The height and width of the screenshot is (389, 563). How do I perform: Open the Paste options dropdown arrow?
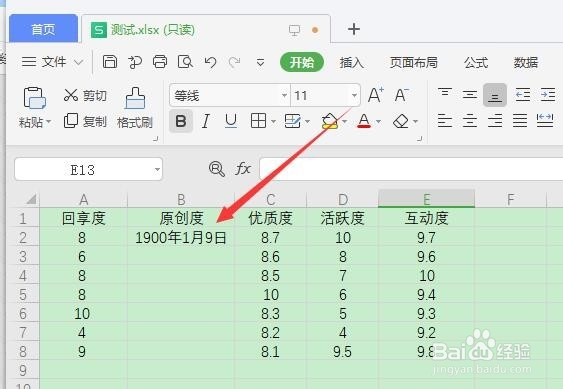pos(48,122)
